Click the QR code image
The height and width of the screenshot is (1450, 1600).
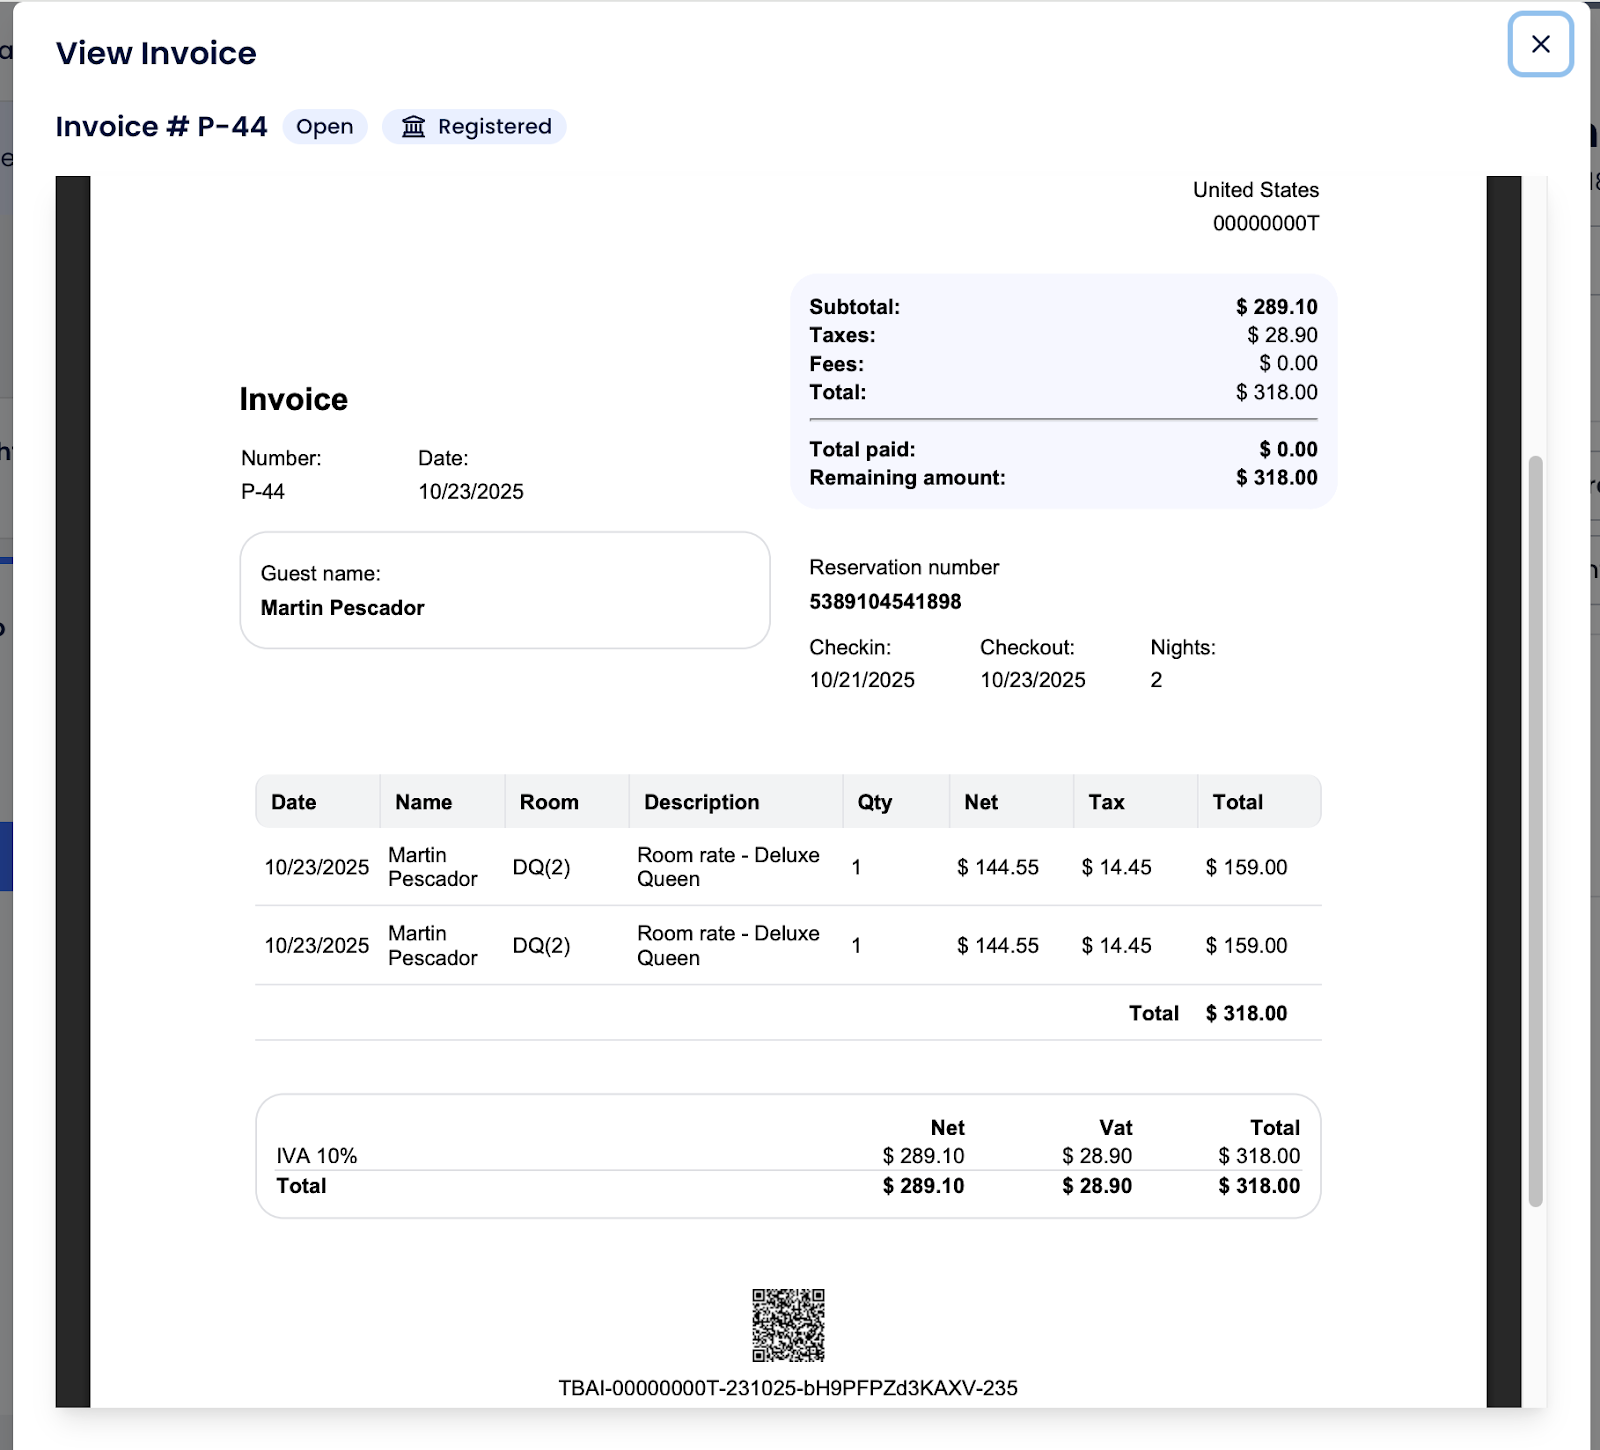[x=788, y=1325]
